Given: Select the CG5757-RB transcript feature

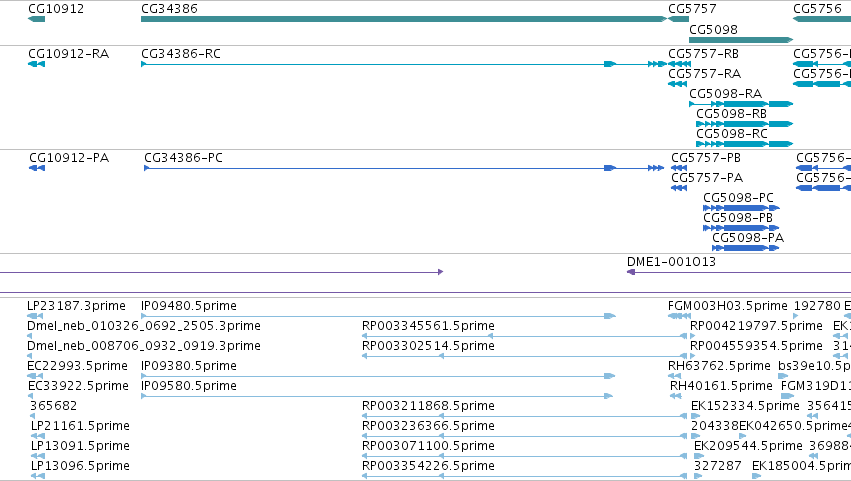Looking at the screenshot, I should pyautogui.click(x=679, y=64).
